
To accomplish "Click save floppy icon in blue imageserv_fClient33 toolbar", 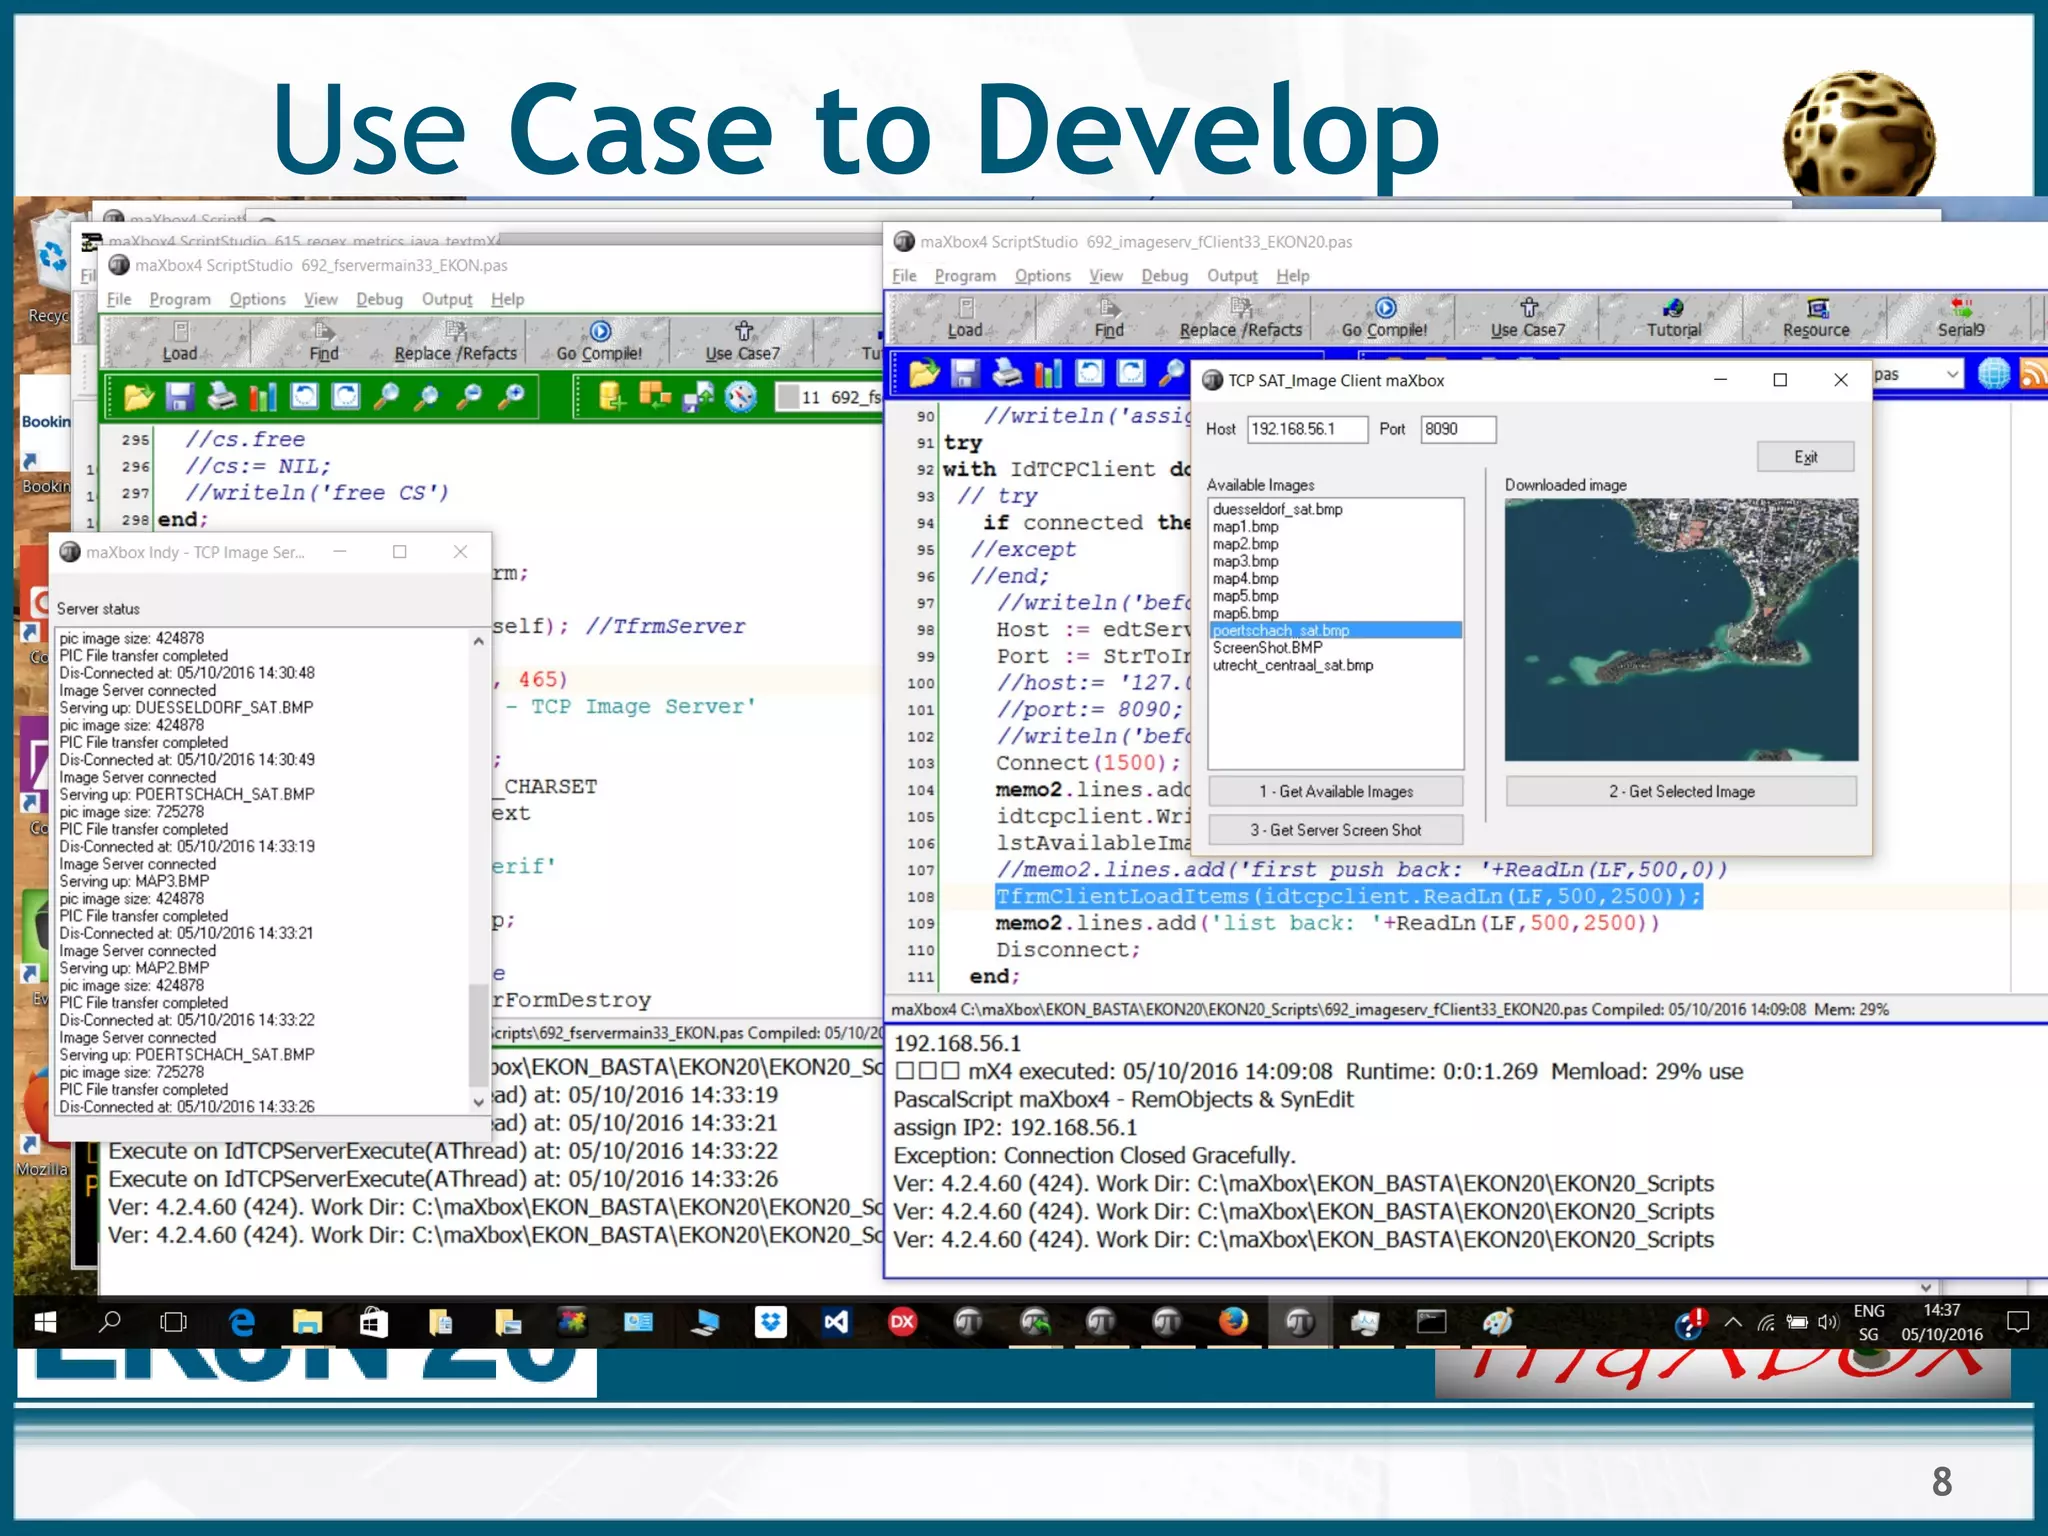I will [964, 373].
